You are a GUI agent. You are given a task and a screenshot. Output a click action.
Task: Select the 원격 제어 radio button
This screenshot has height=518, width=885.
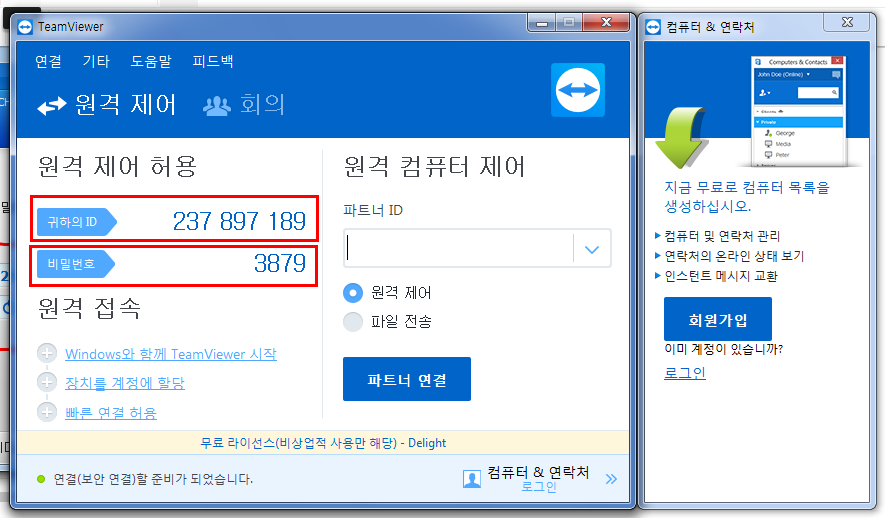point(352,293)
